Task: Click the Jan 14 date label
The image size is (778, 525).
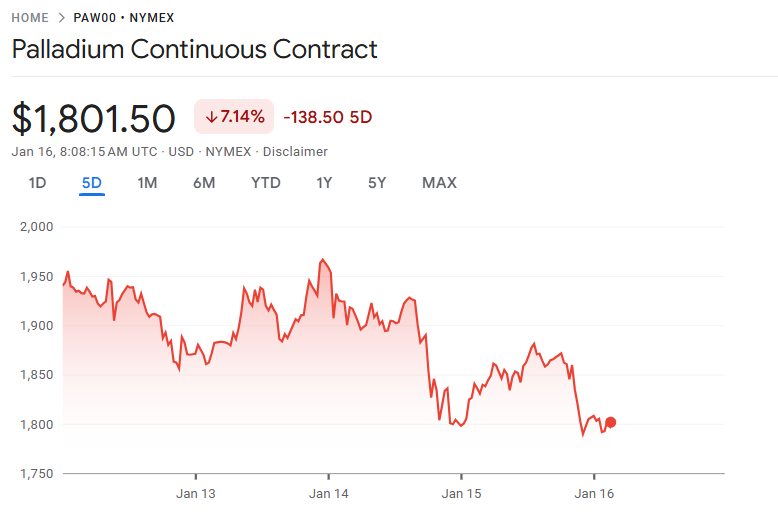Action: pos(328,493)
